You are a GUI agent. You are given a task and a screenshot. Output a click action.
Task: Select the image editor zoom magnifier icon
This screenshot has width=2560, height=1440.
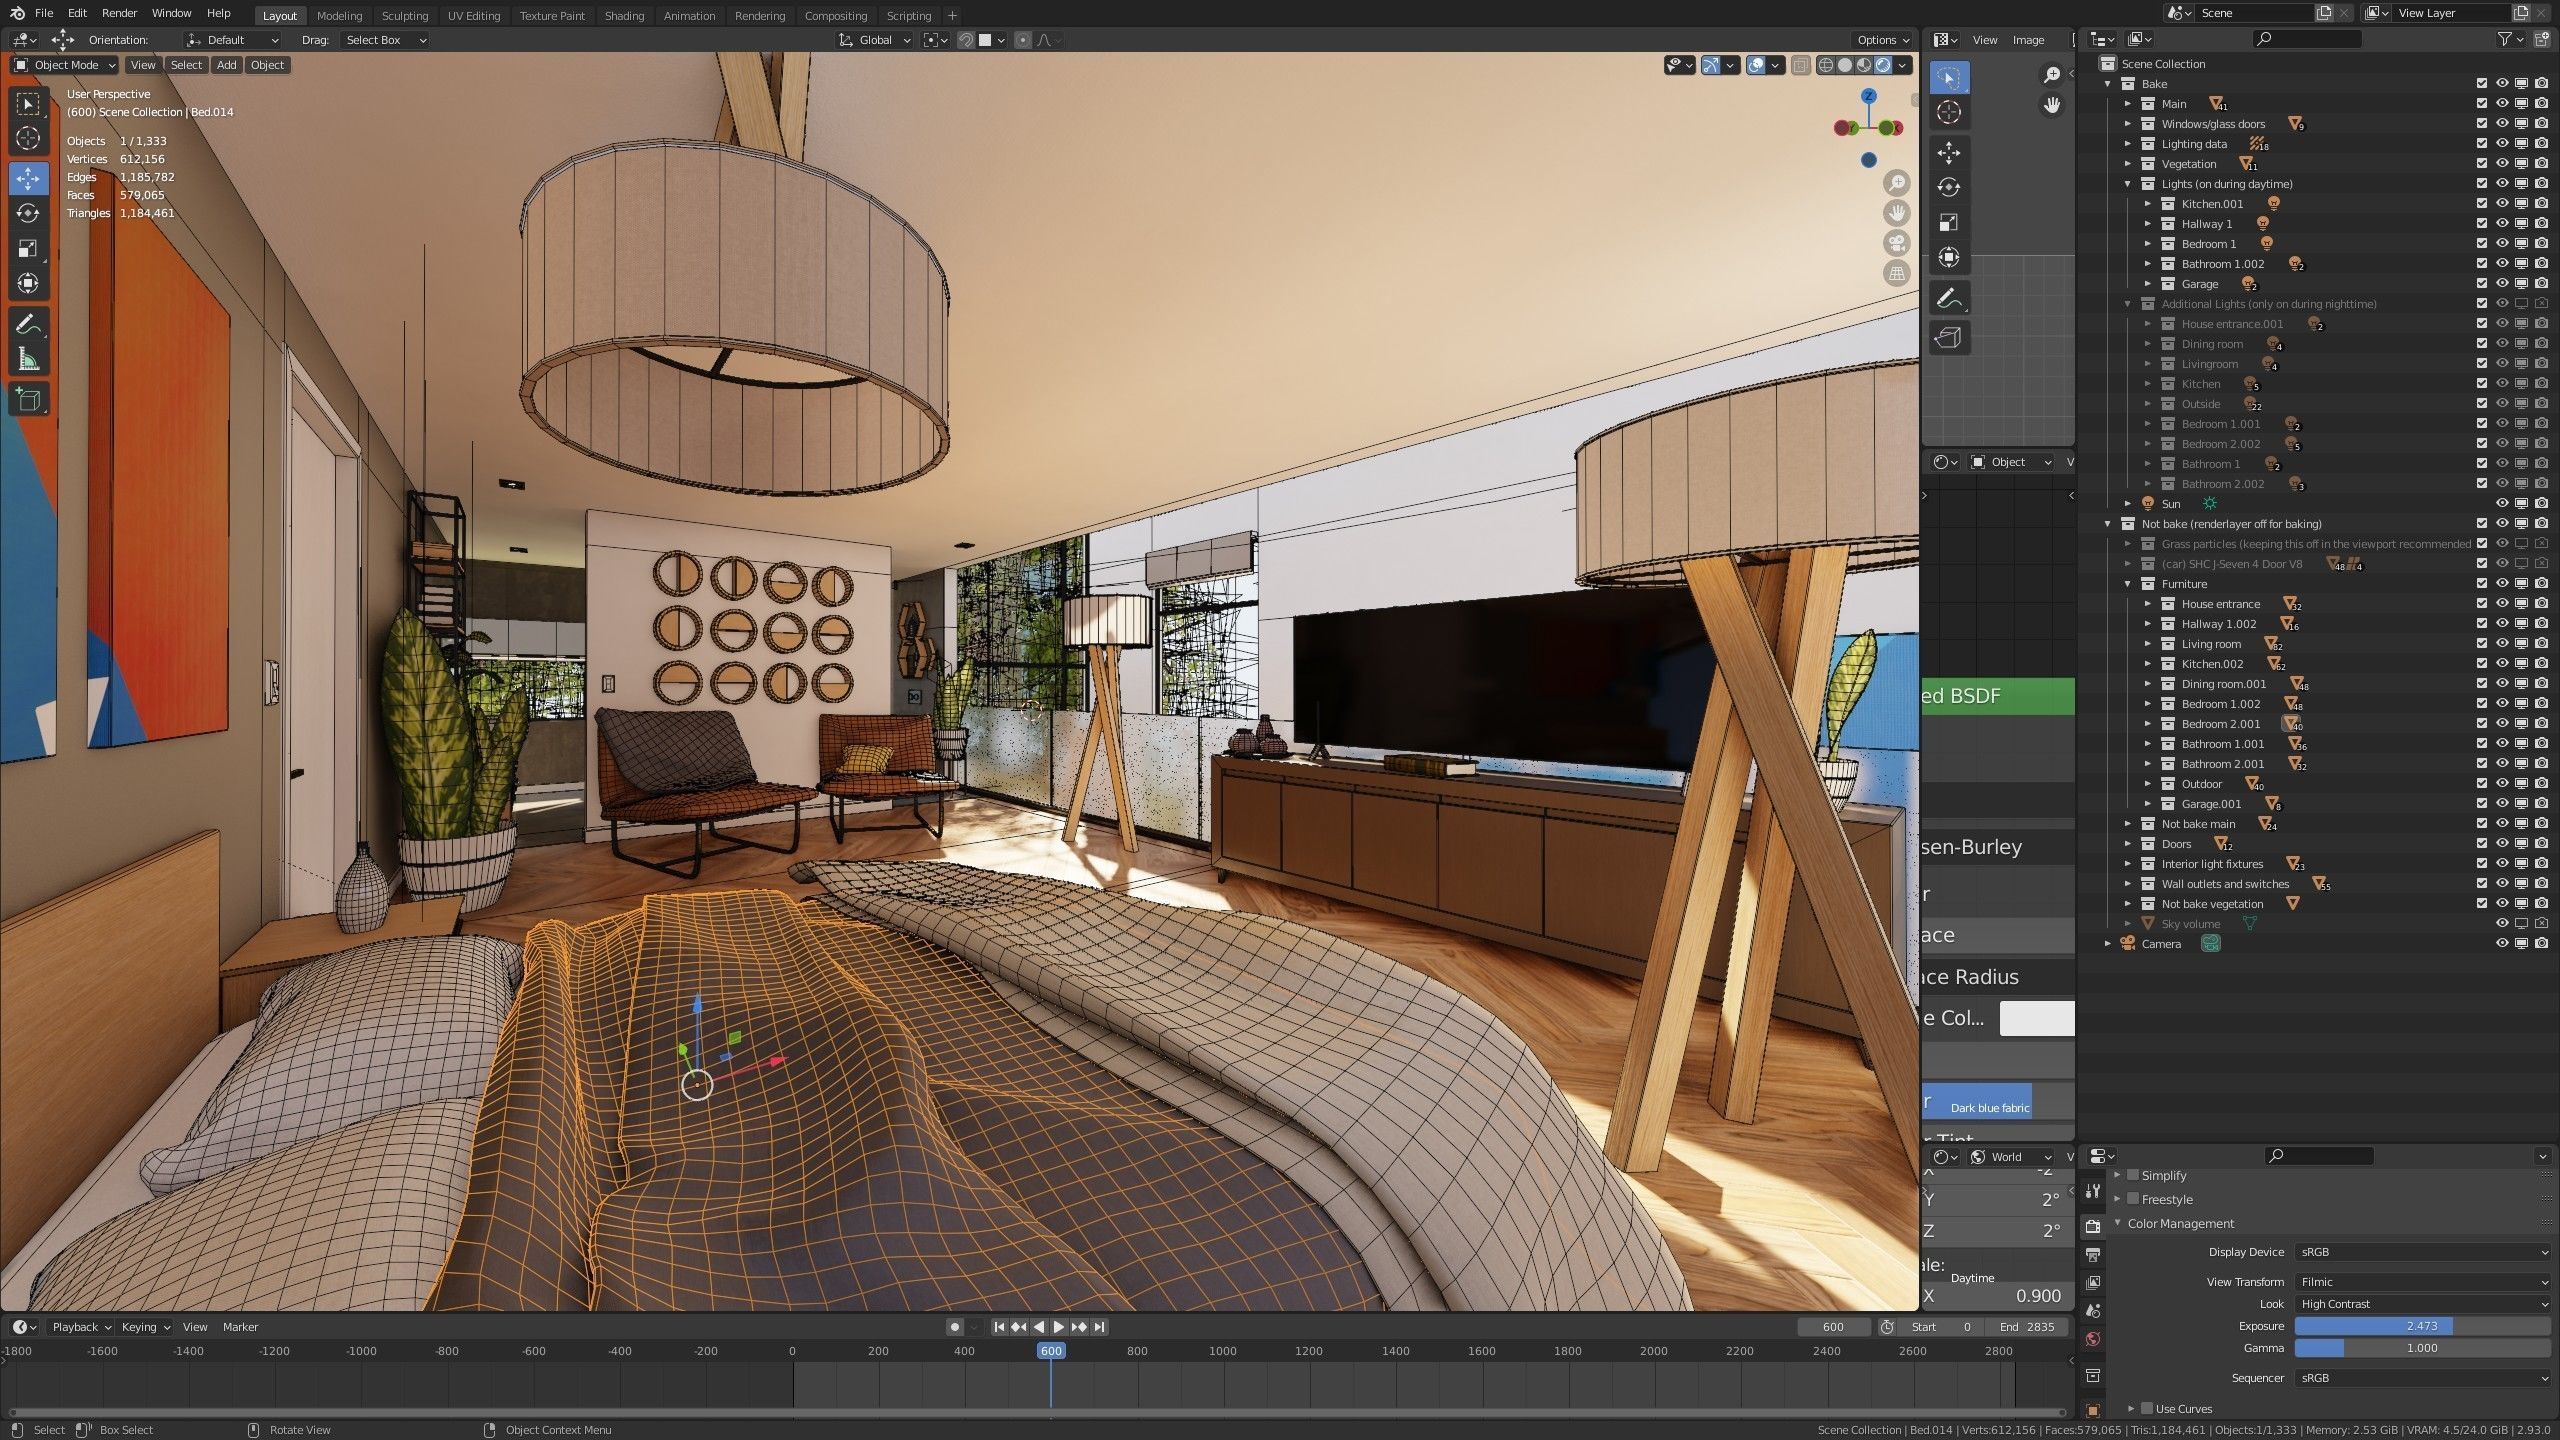click(2051, 75)
